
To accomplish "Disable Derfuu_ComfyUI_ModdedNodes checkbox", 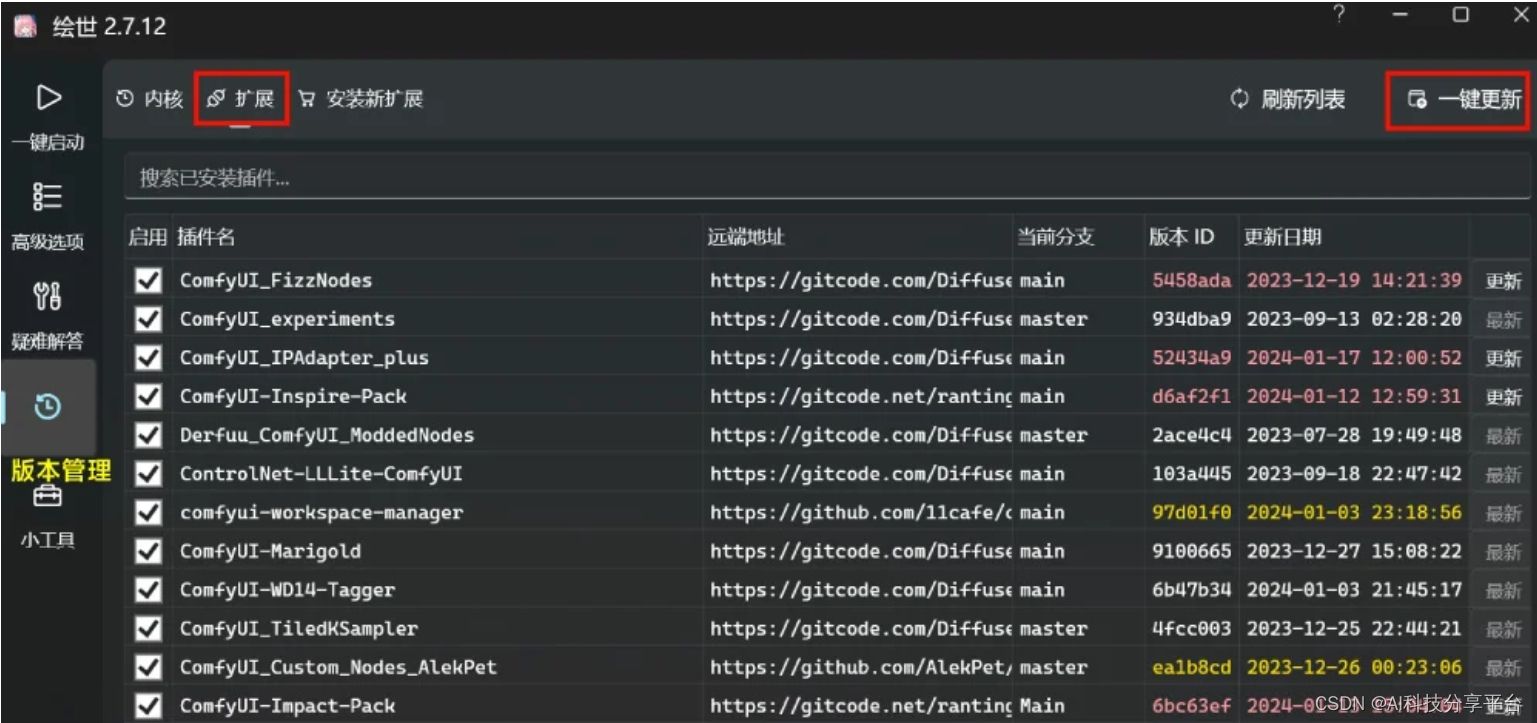I will [x=148, y=436].
